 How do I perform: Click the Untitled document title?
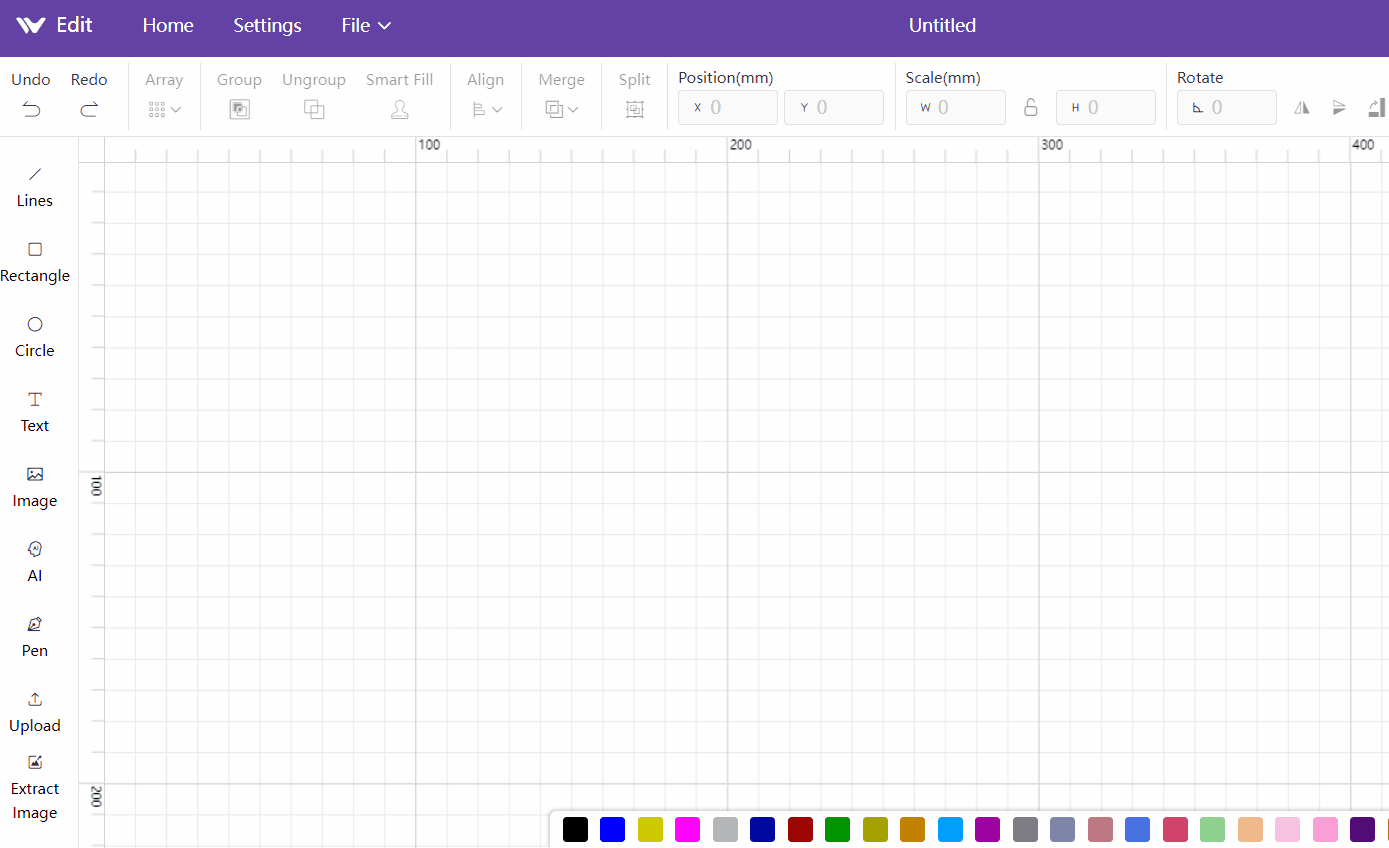942,26
